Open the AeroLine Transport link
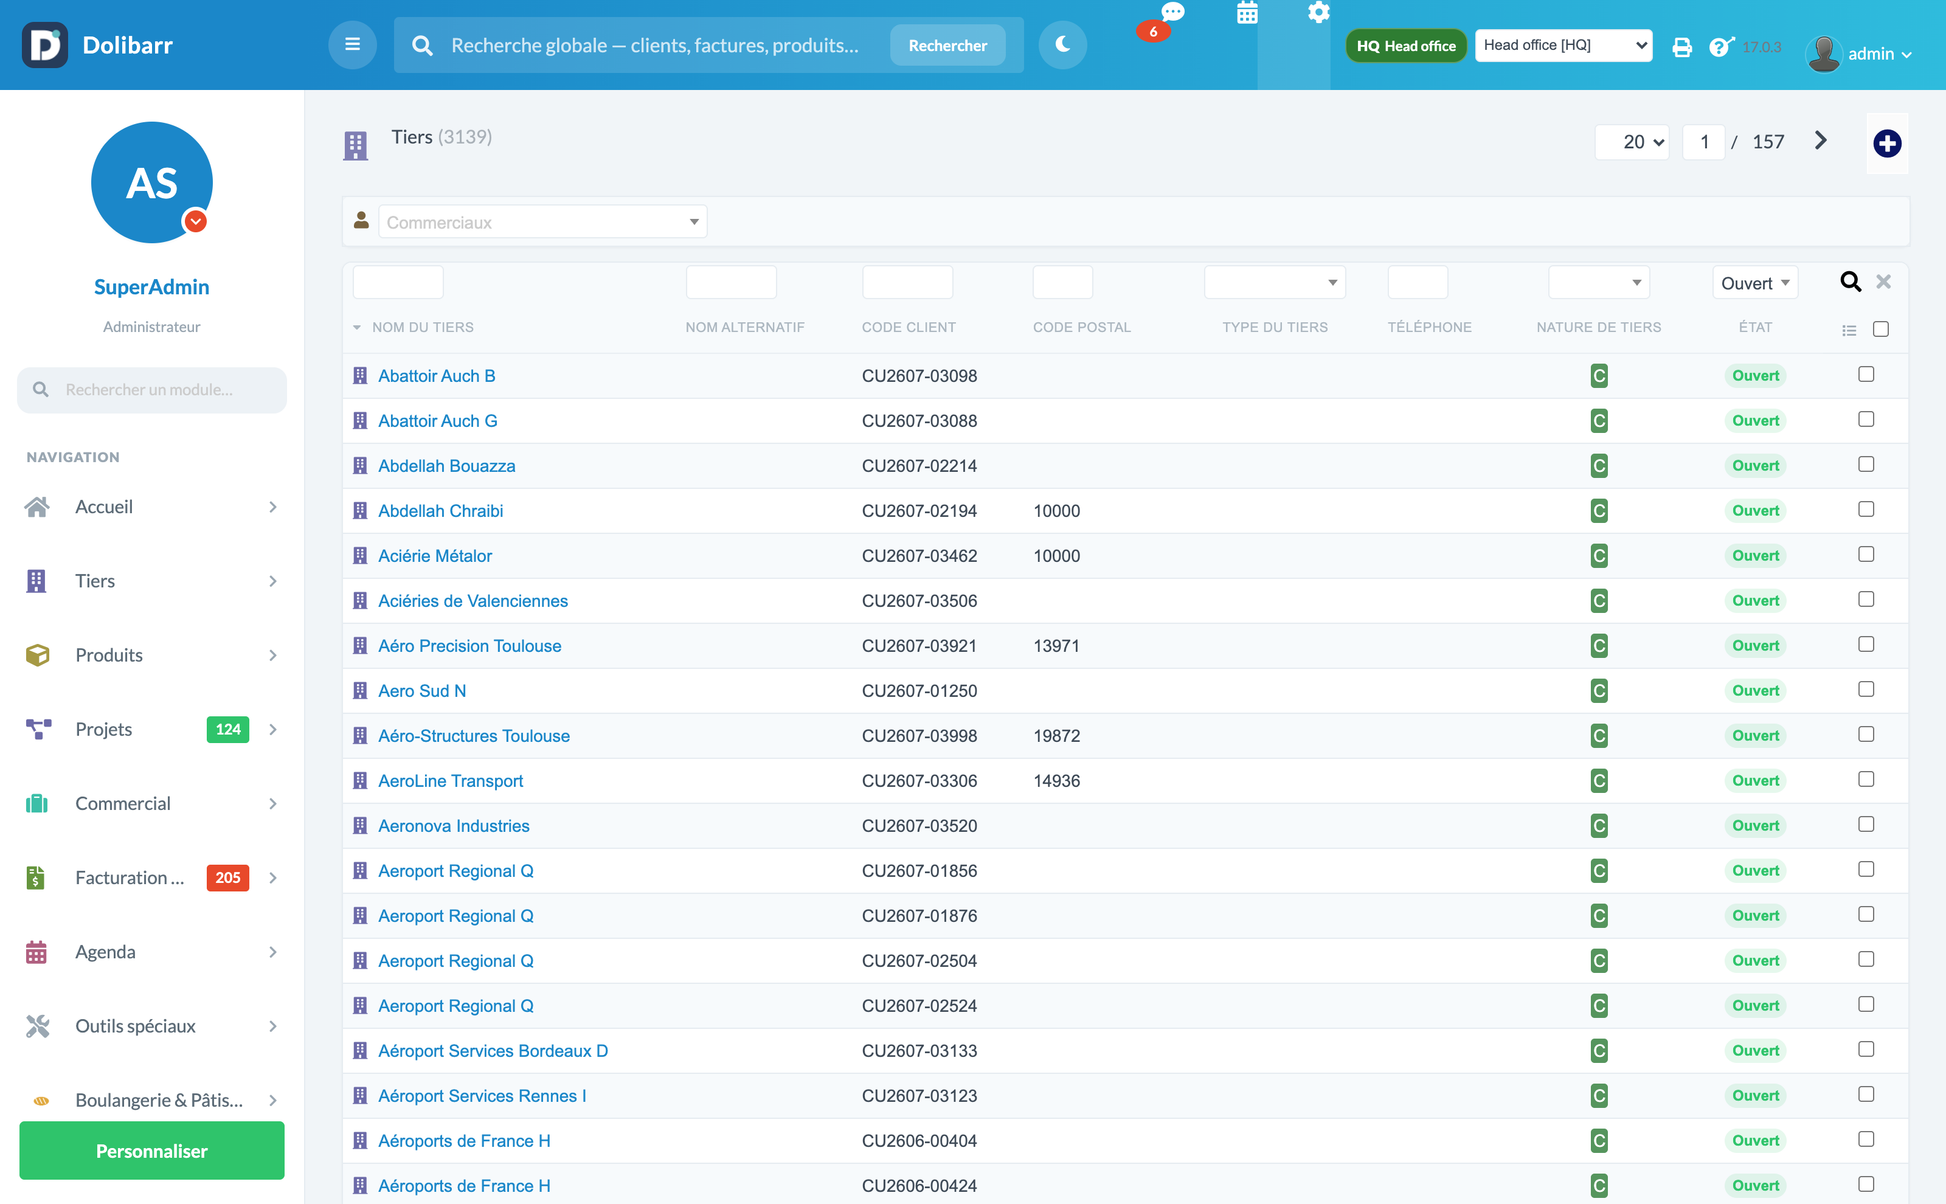1946x1204 pixels. [x=451, y=781]
